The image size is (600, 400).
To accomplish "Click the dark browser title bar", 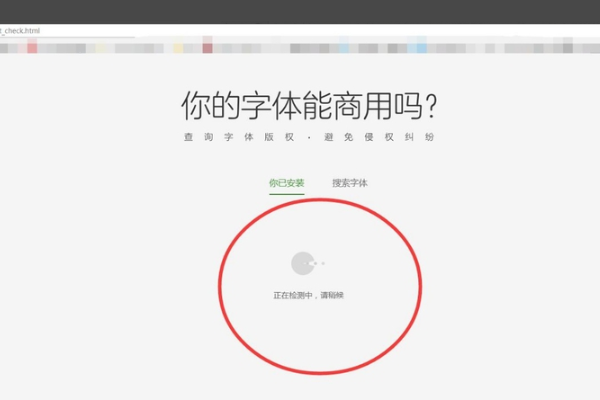I will (300, 11).
